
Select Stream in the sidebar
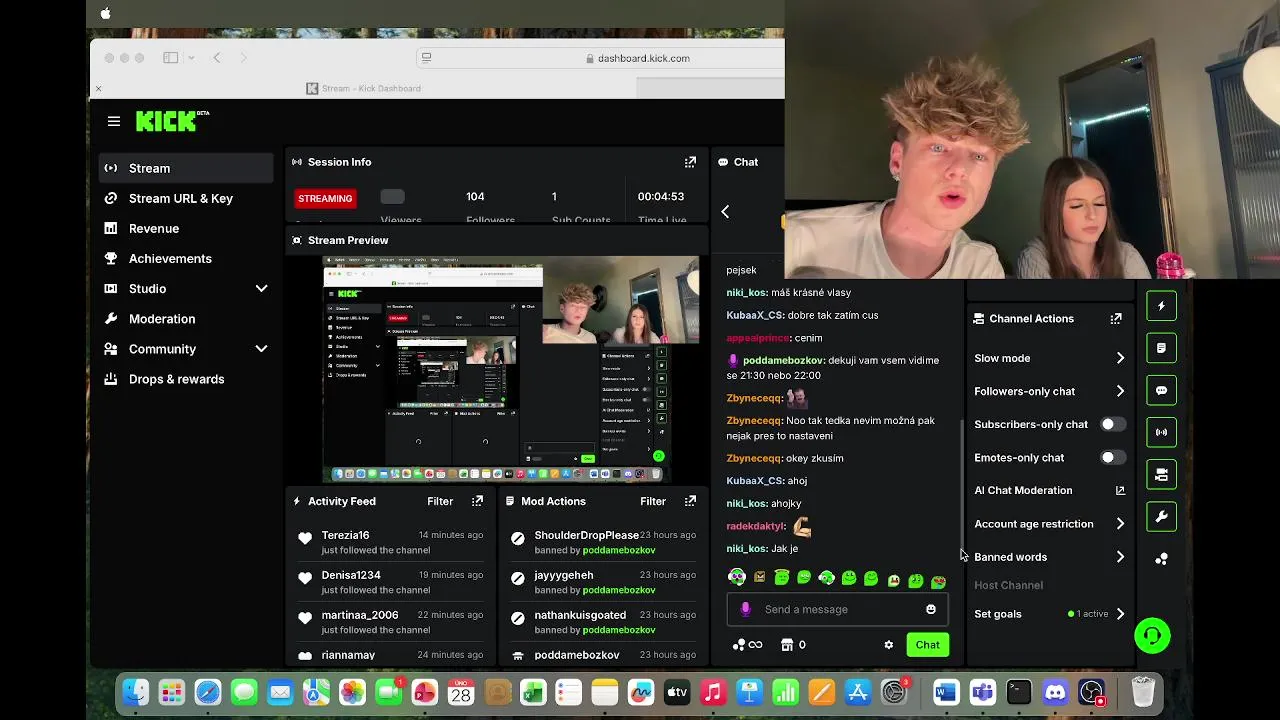coord(186,168)
